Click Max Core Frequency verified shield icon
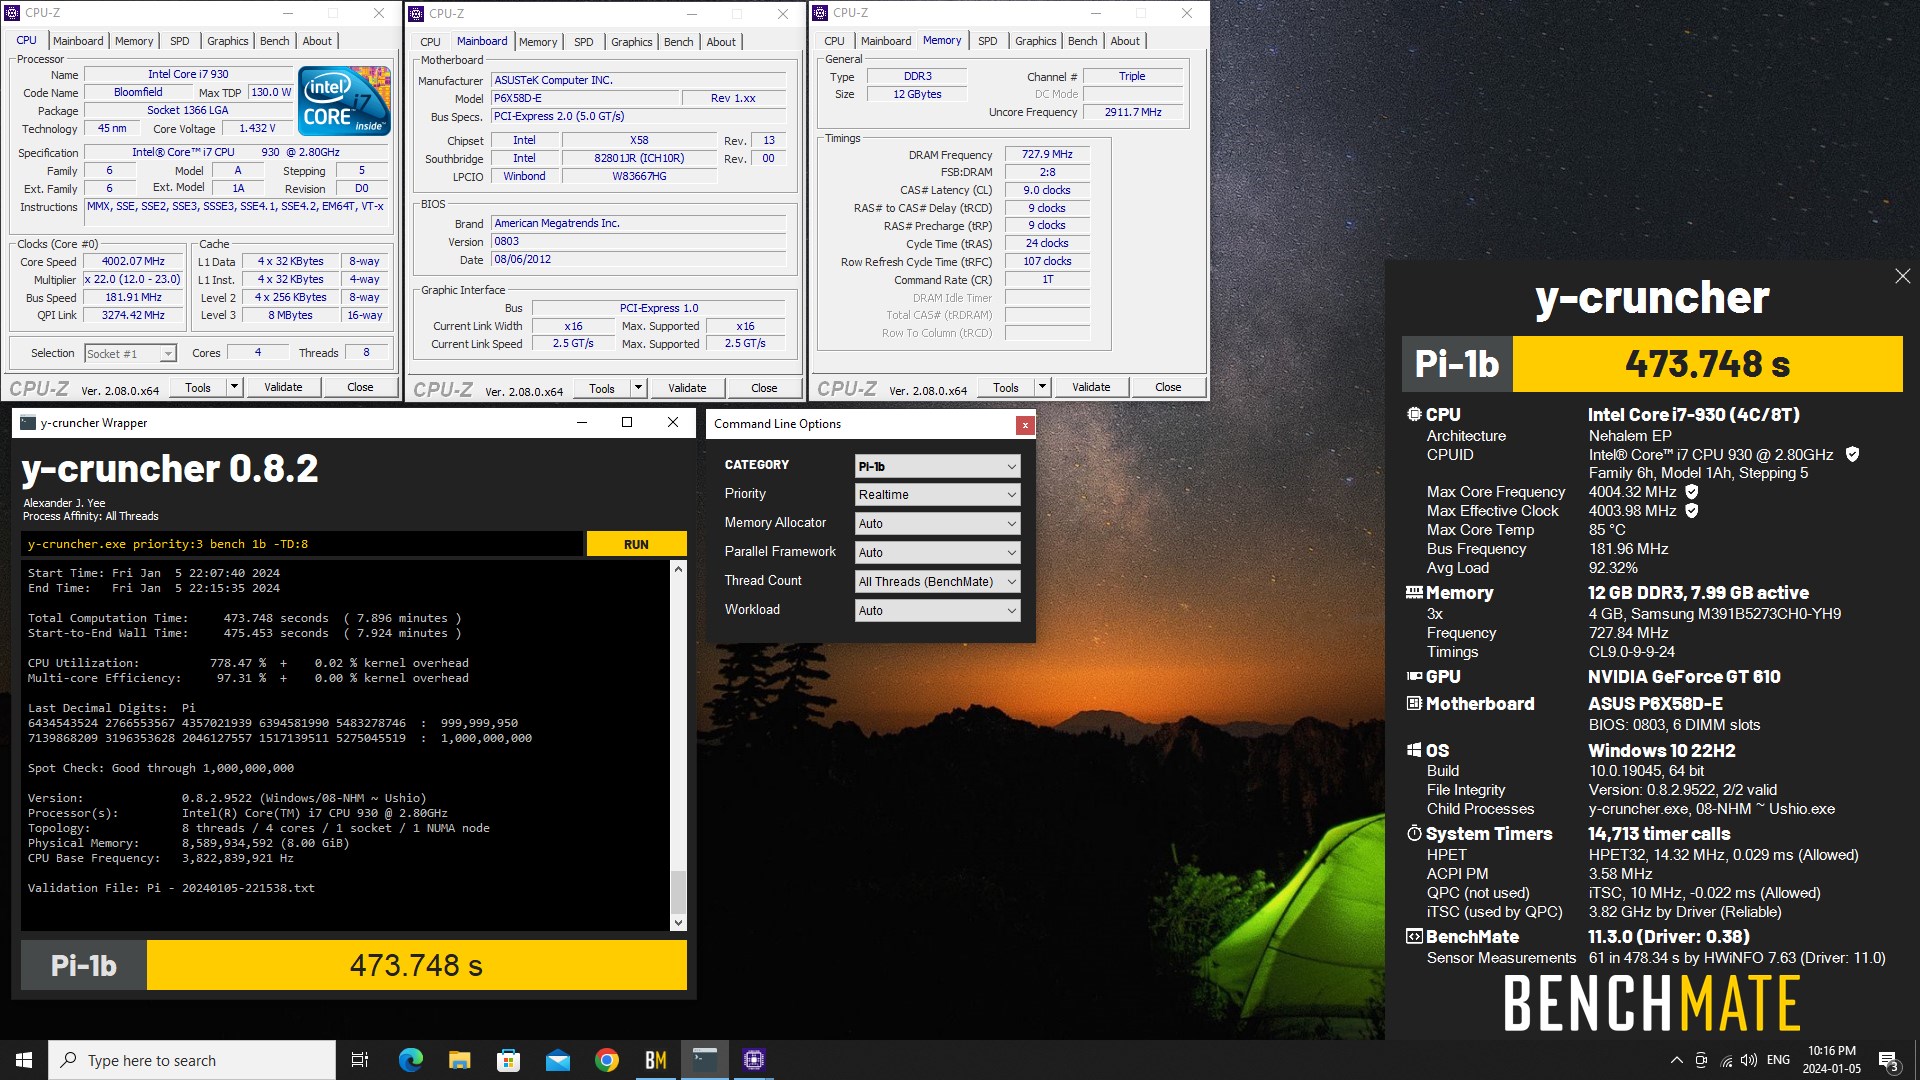 coord(1692,491)
